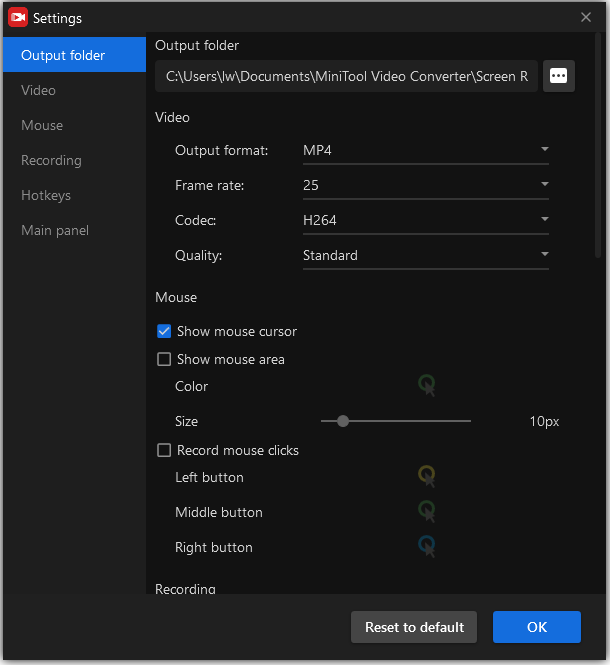Image resolution: width=610 pixels, height=665 pixels.
Task: Click the Show mouse area label
Action: coord(231,359)
